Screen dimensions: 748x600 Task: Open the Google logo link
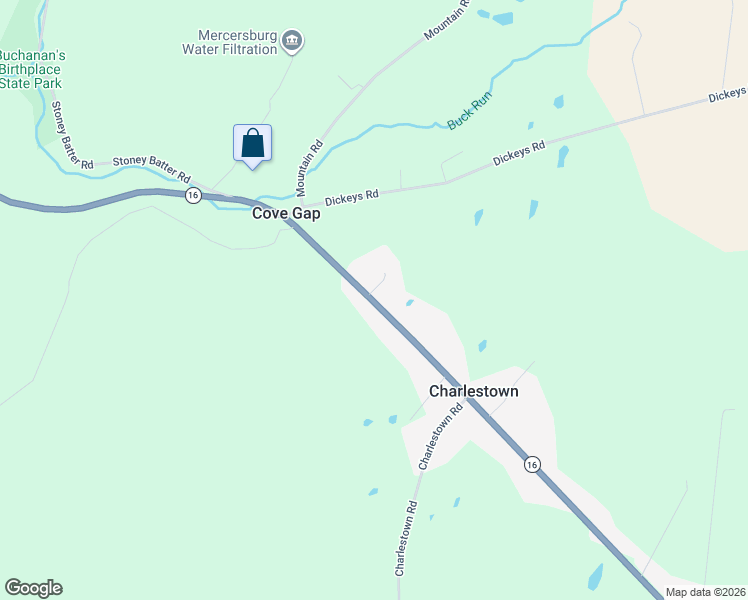coord(33,588)
